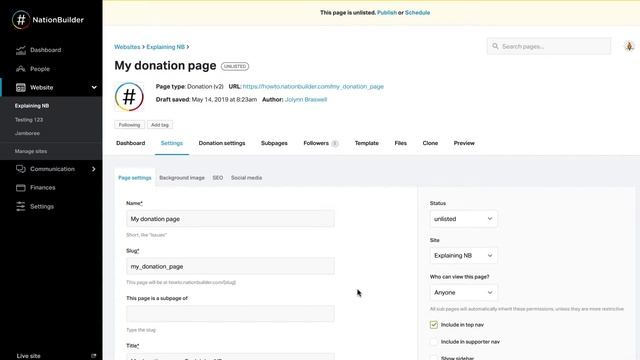The height and width of the screenshot is (360, 640).
Task: Click the NationBuilder logo icon
Action: coord(21,20)
